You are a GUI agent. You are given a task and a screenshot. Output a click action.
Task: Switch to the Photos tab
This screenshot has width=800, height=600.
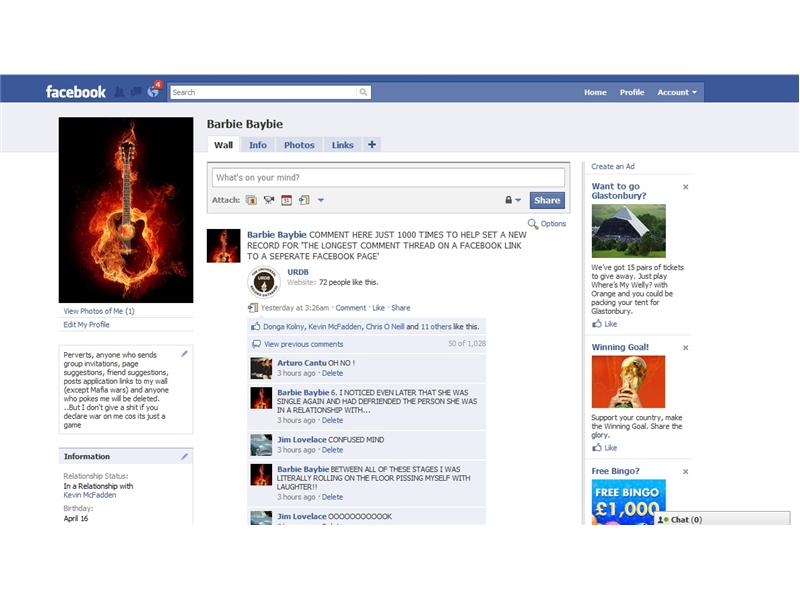point(300,145)
